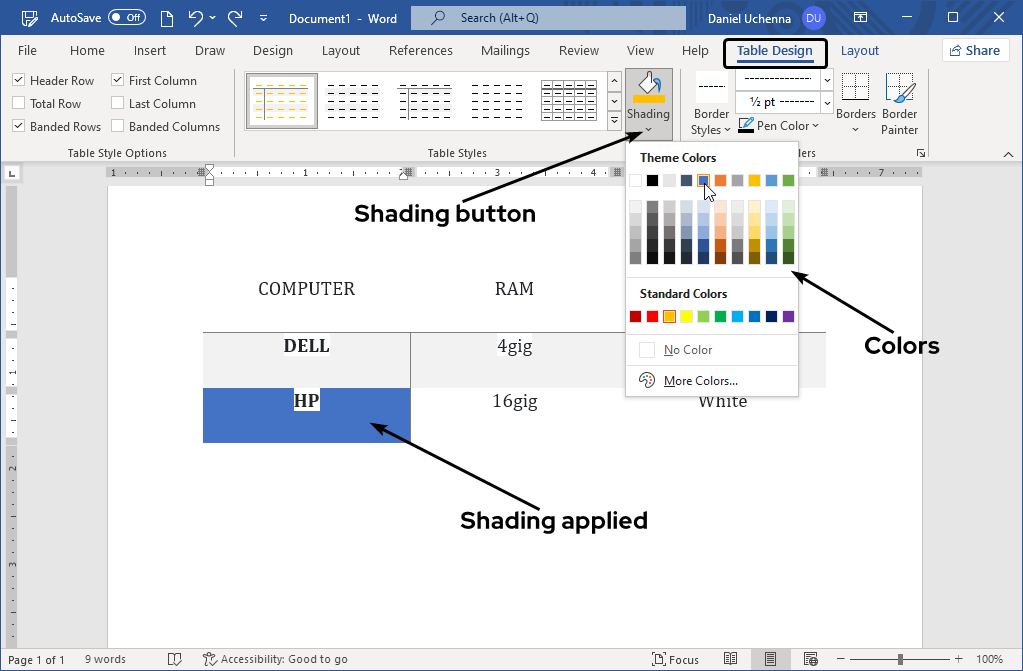Expand the line style dropdown
Viewport: 1023px width, 671px height.
click(x=827, y=78)
